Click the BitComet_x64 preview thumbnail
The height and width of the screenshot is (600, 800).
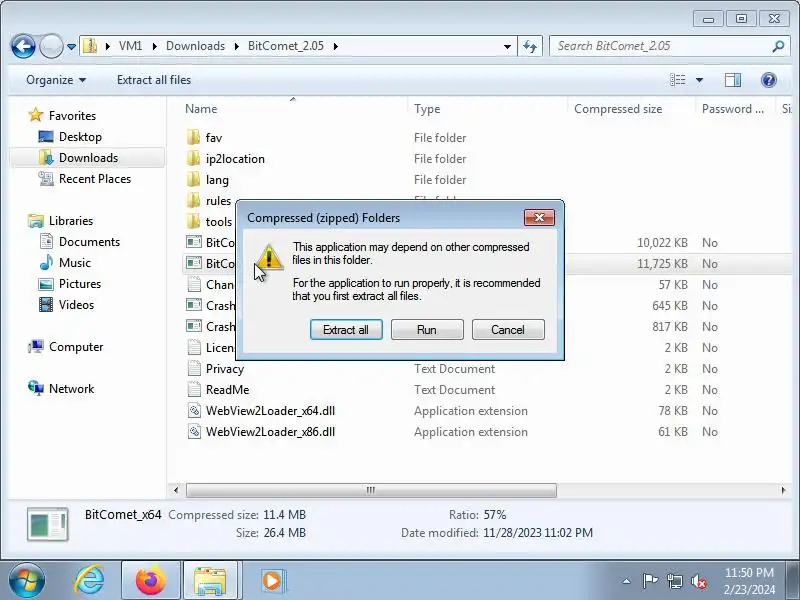pyautogui.click(x=47, y=524)
